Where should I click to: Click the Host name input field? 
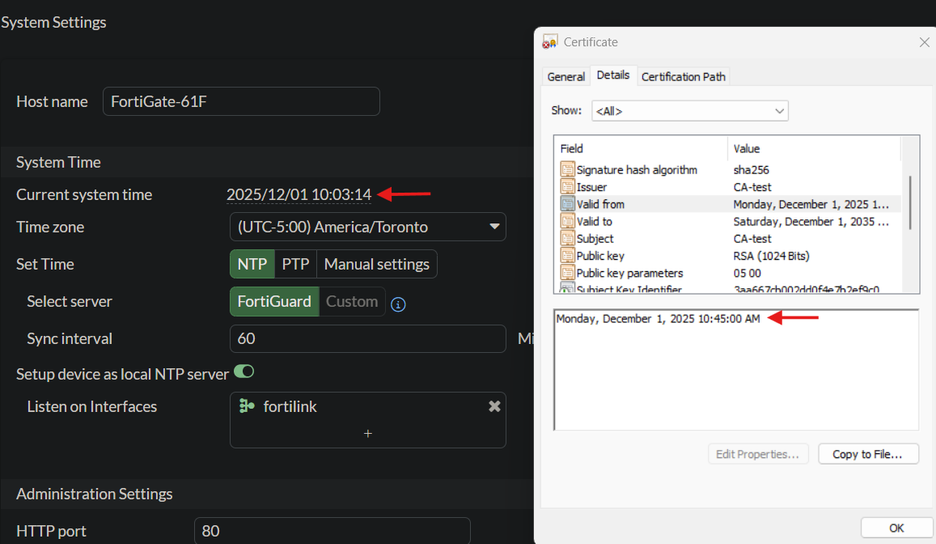click(x=241, y=102)
